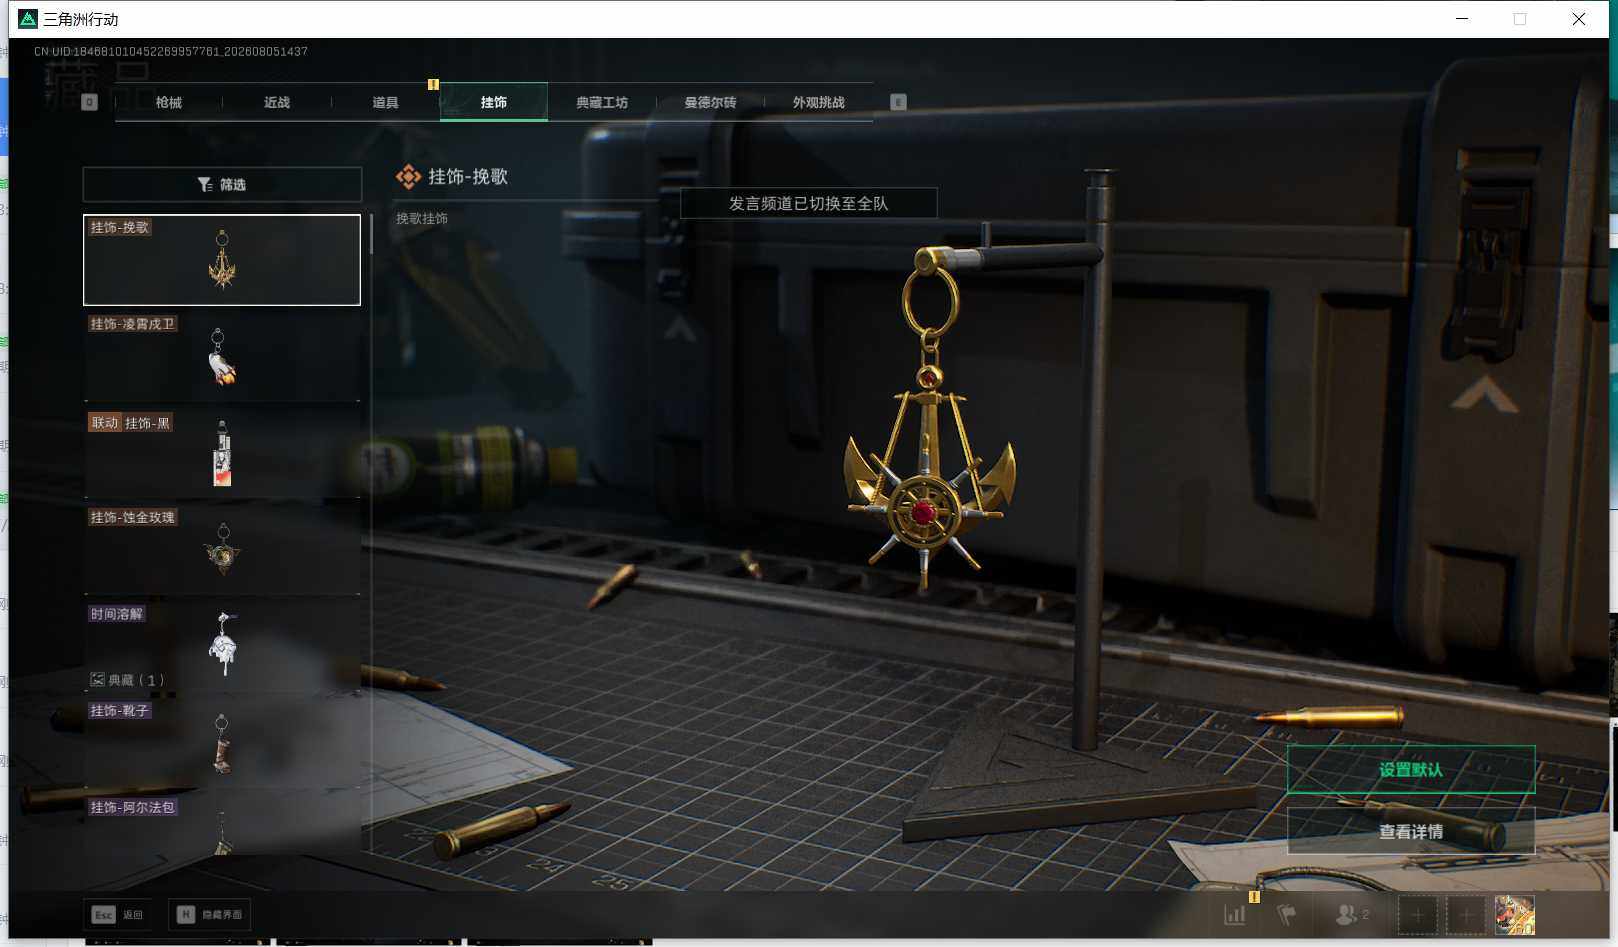
Task: Click the Q previous-tab key icon
Action: [x=89, y=102]
